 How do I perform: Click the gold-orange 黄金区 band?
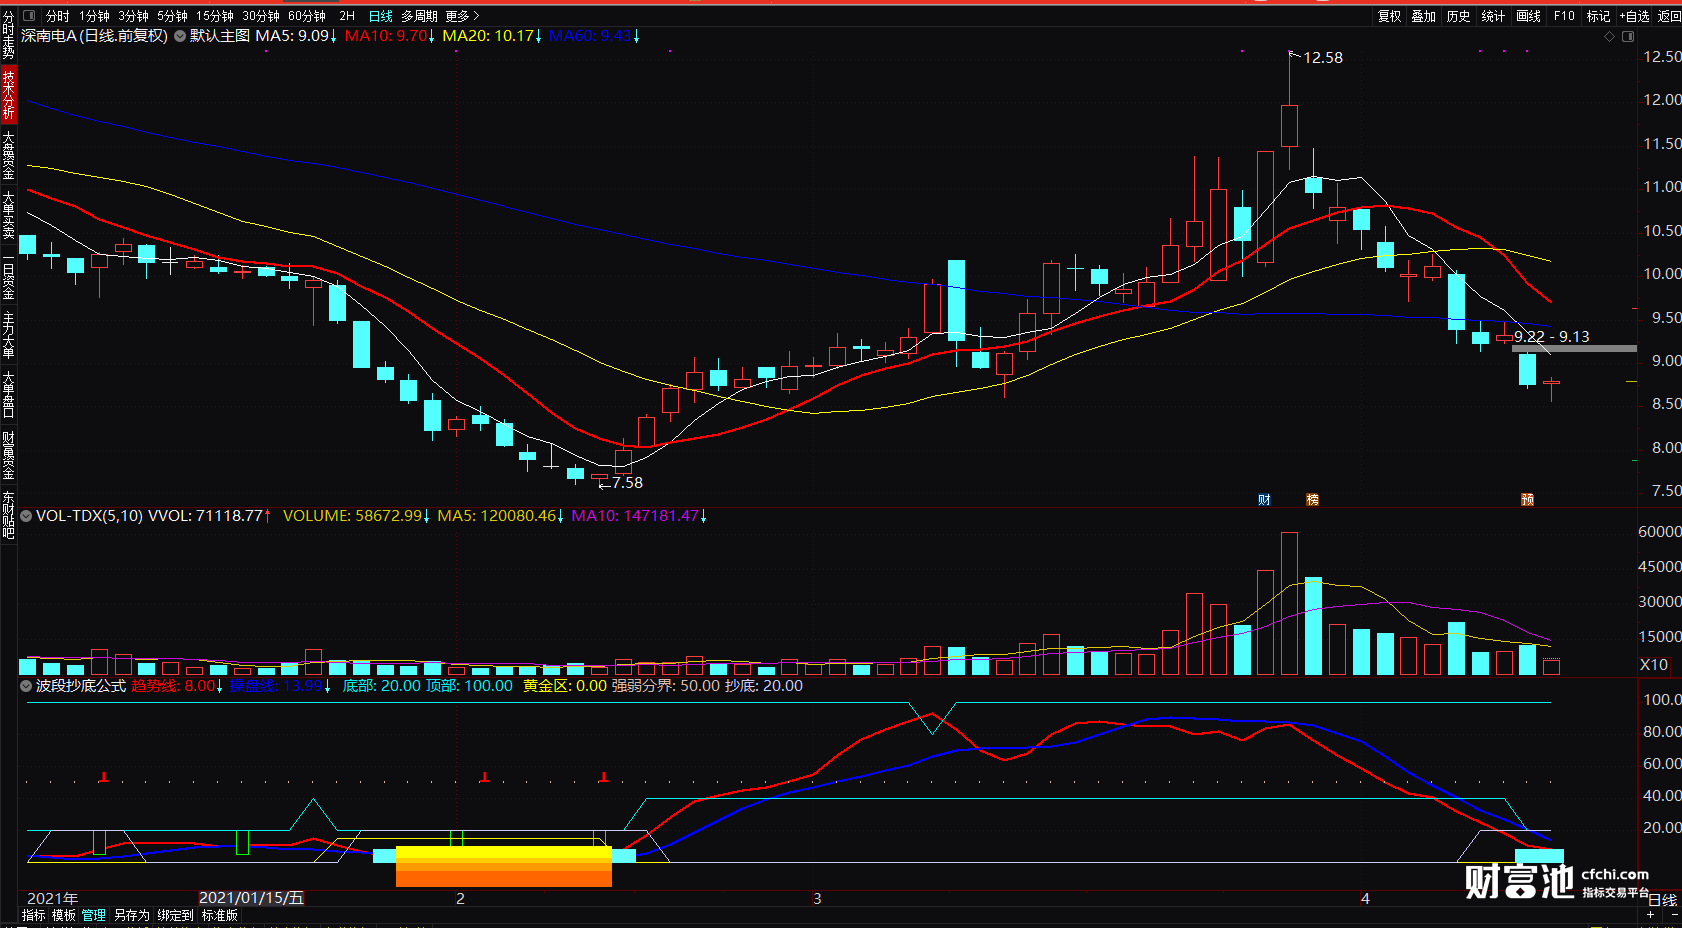tap(503, 866)
